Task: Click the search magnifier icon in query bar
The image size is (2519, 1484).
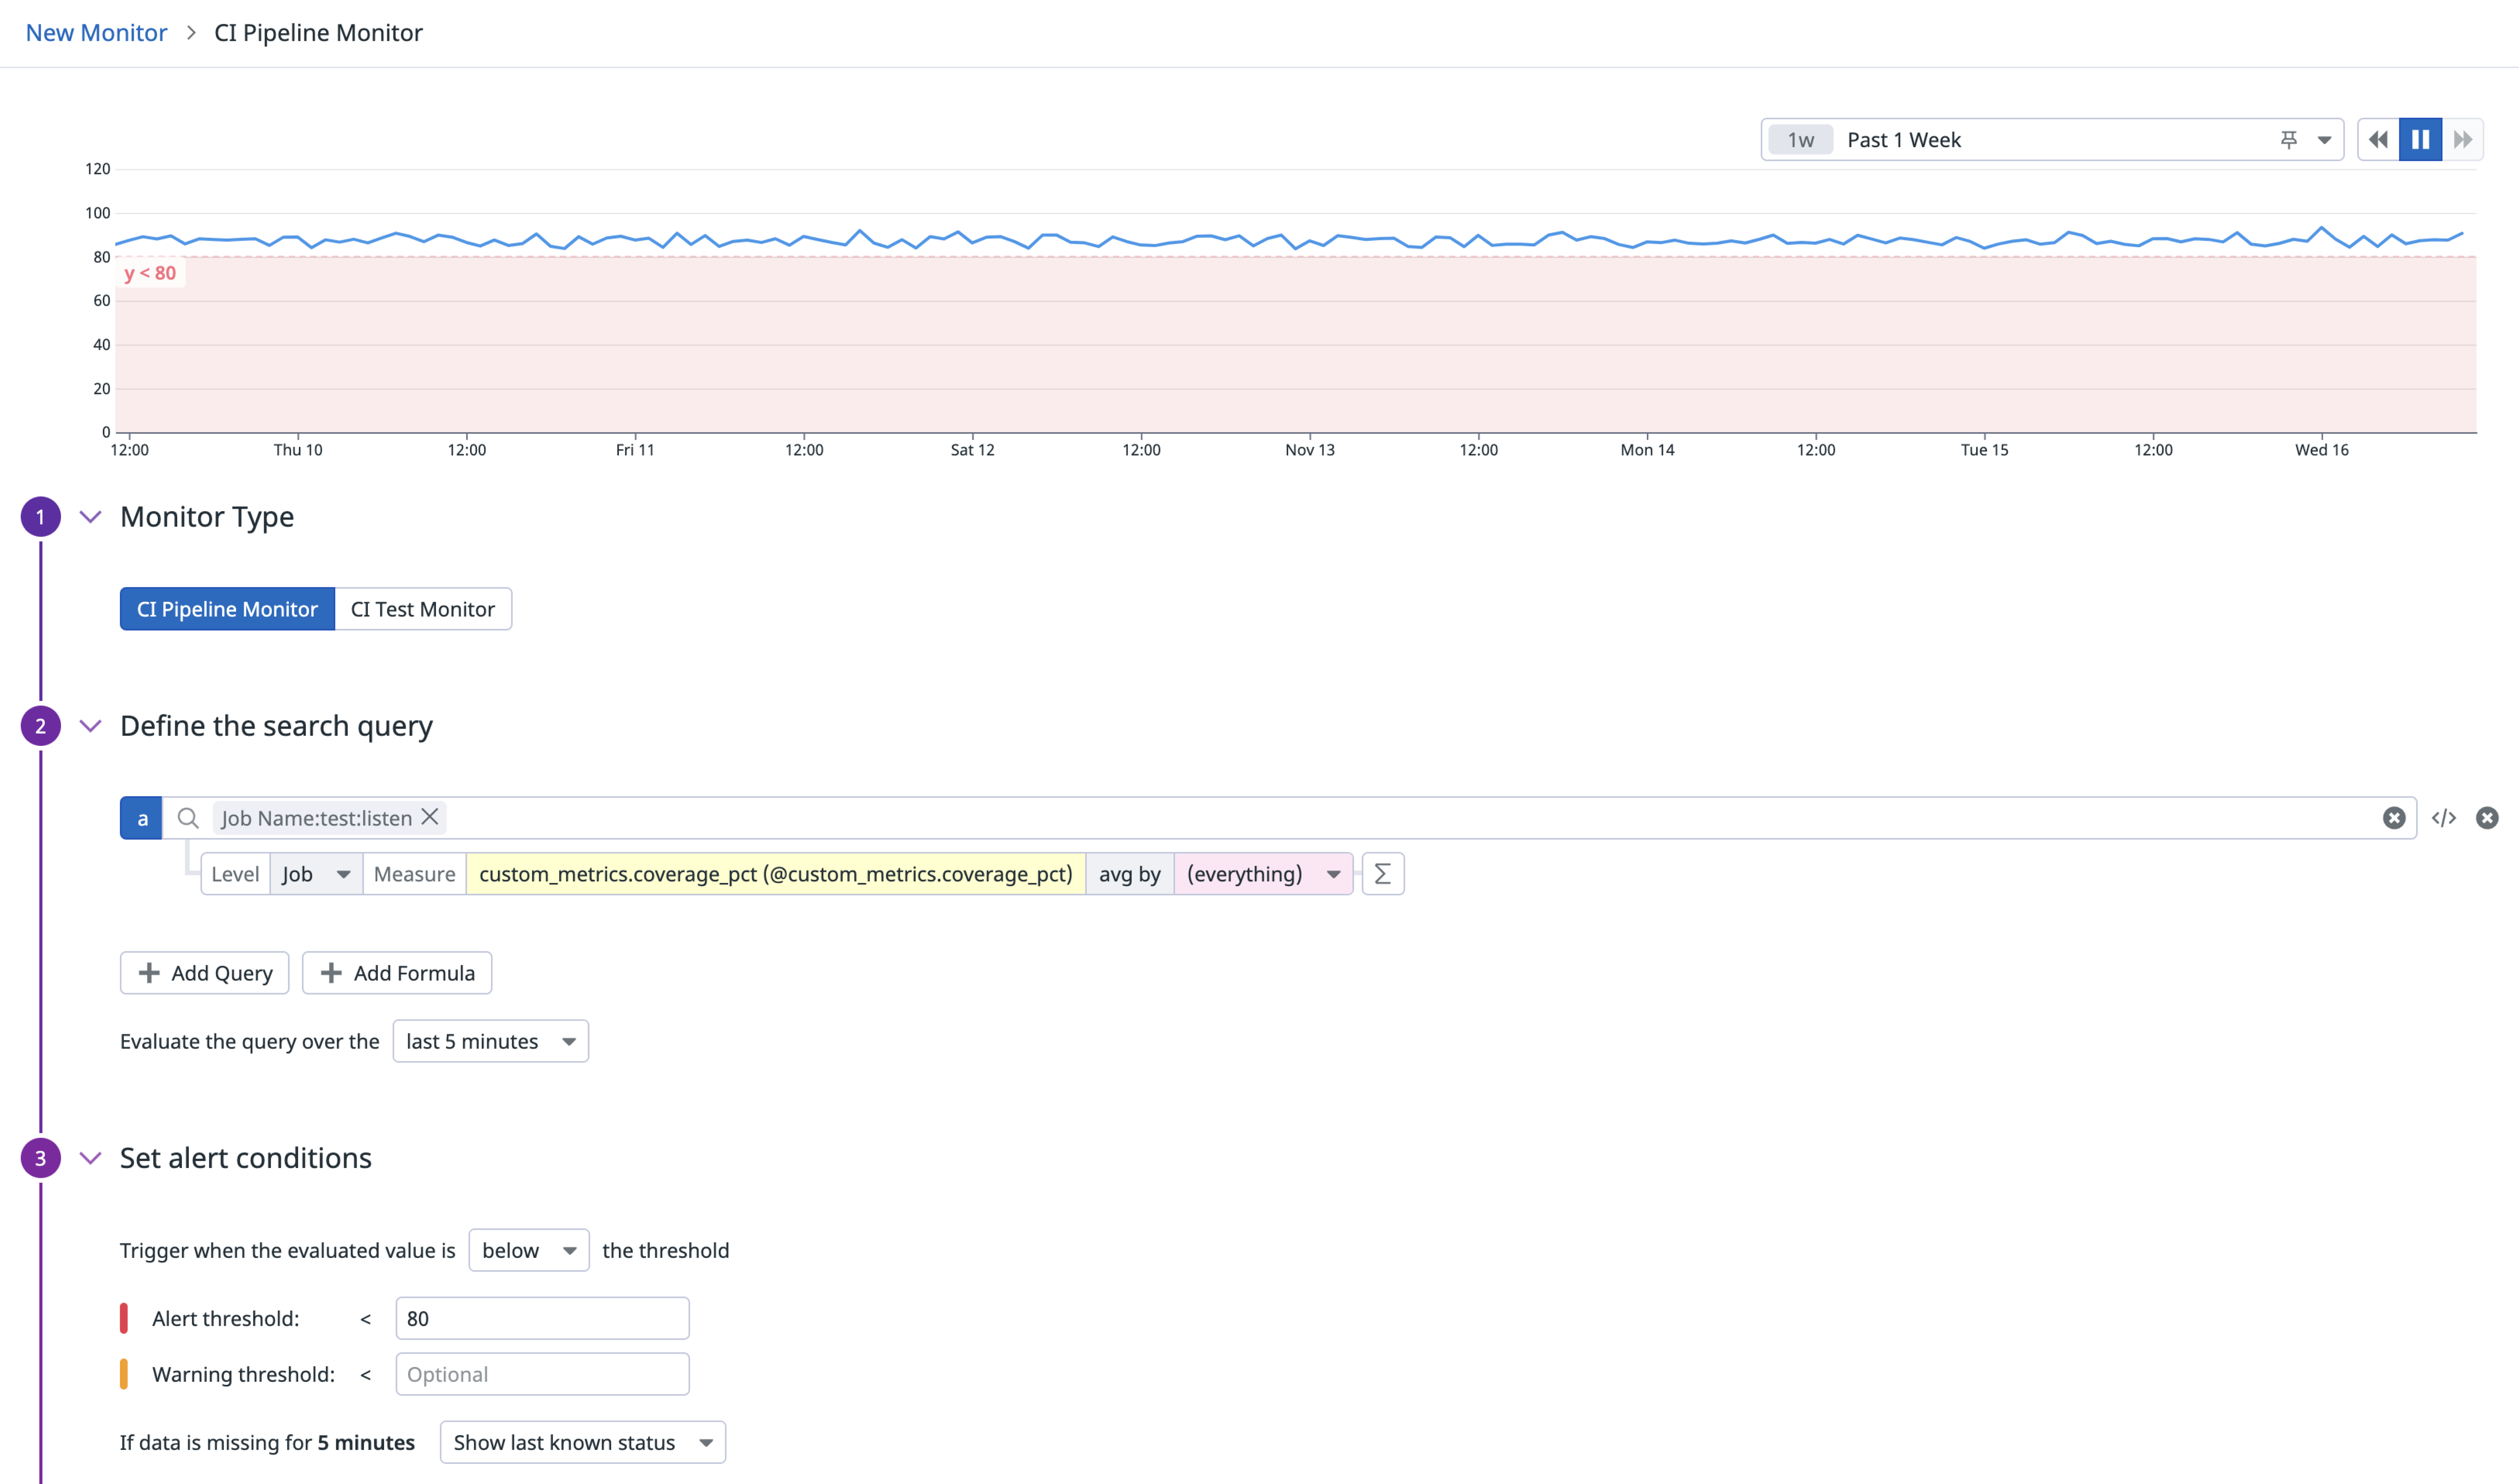Action: [x=188, y=818]
